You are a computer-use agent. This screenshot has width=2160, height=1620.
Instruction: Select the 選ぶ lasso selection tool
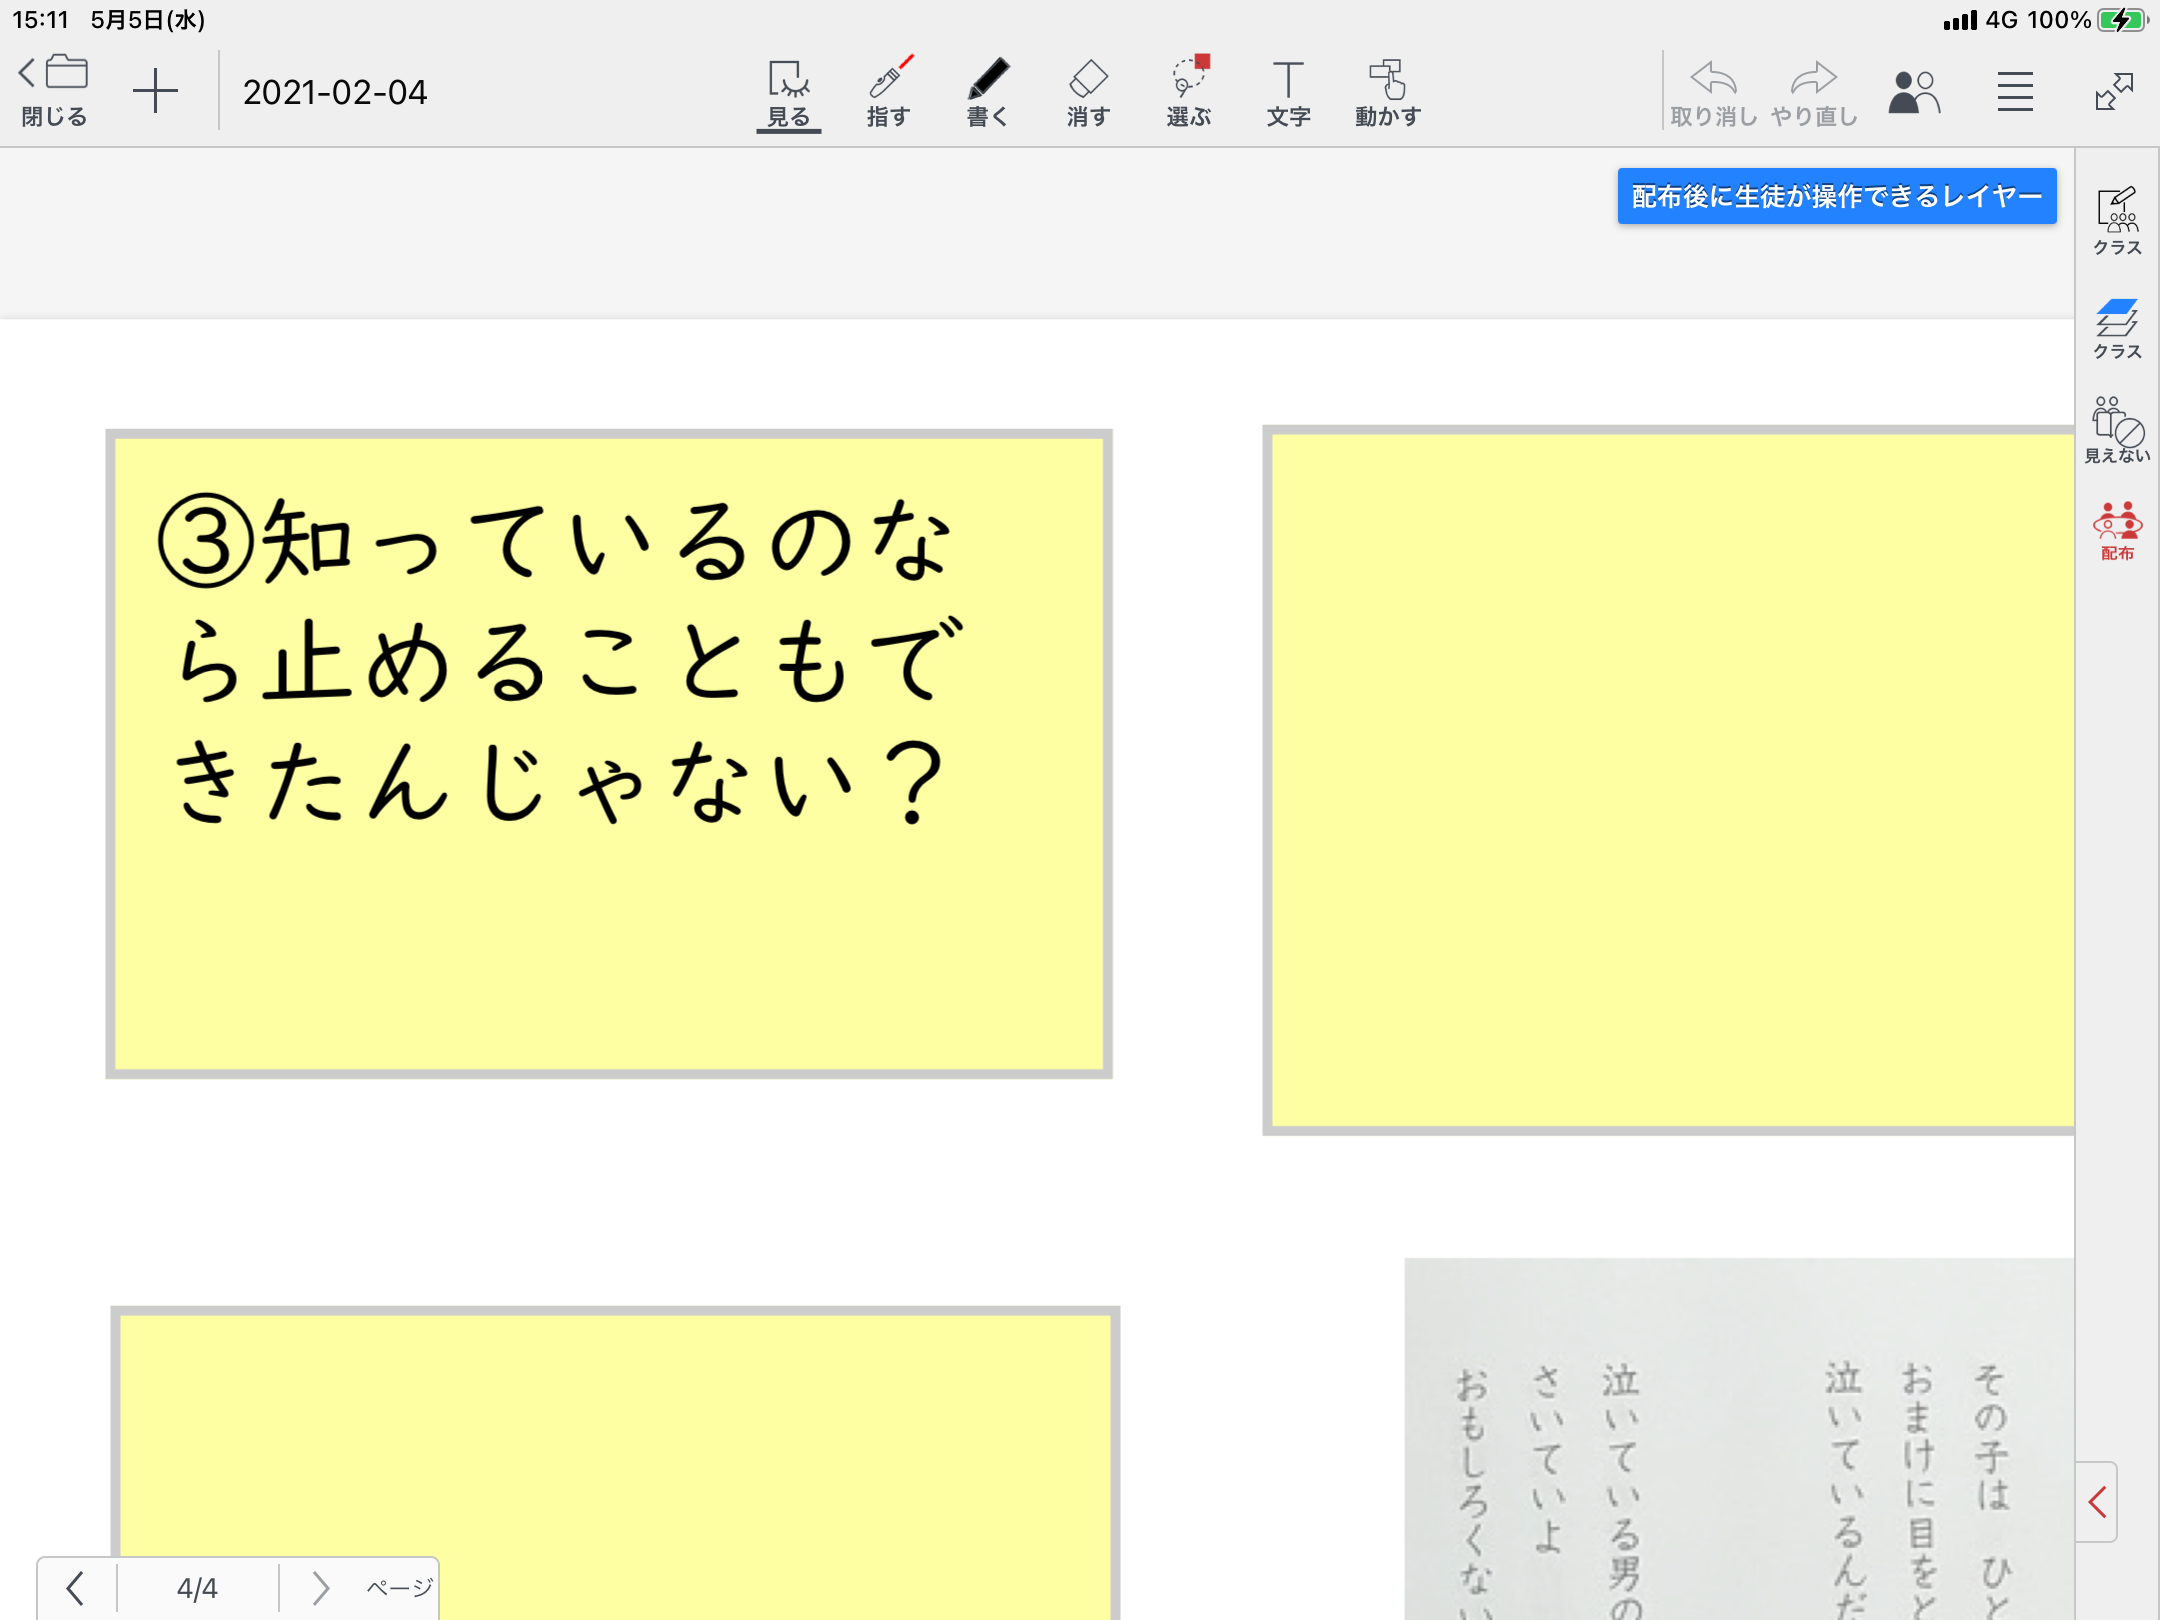1188,92
